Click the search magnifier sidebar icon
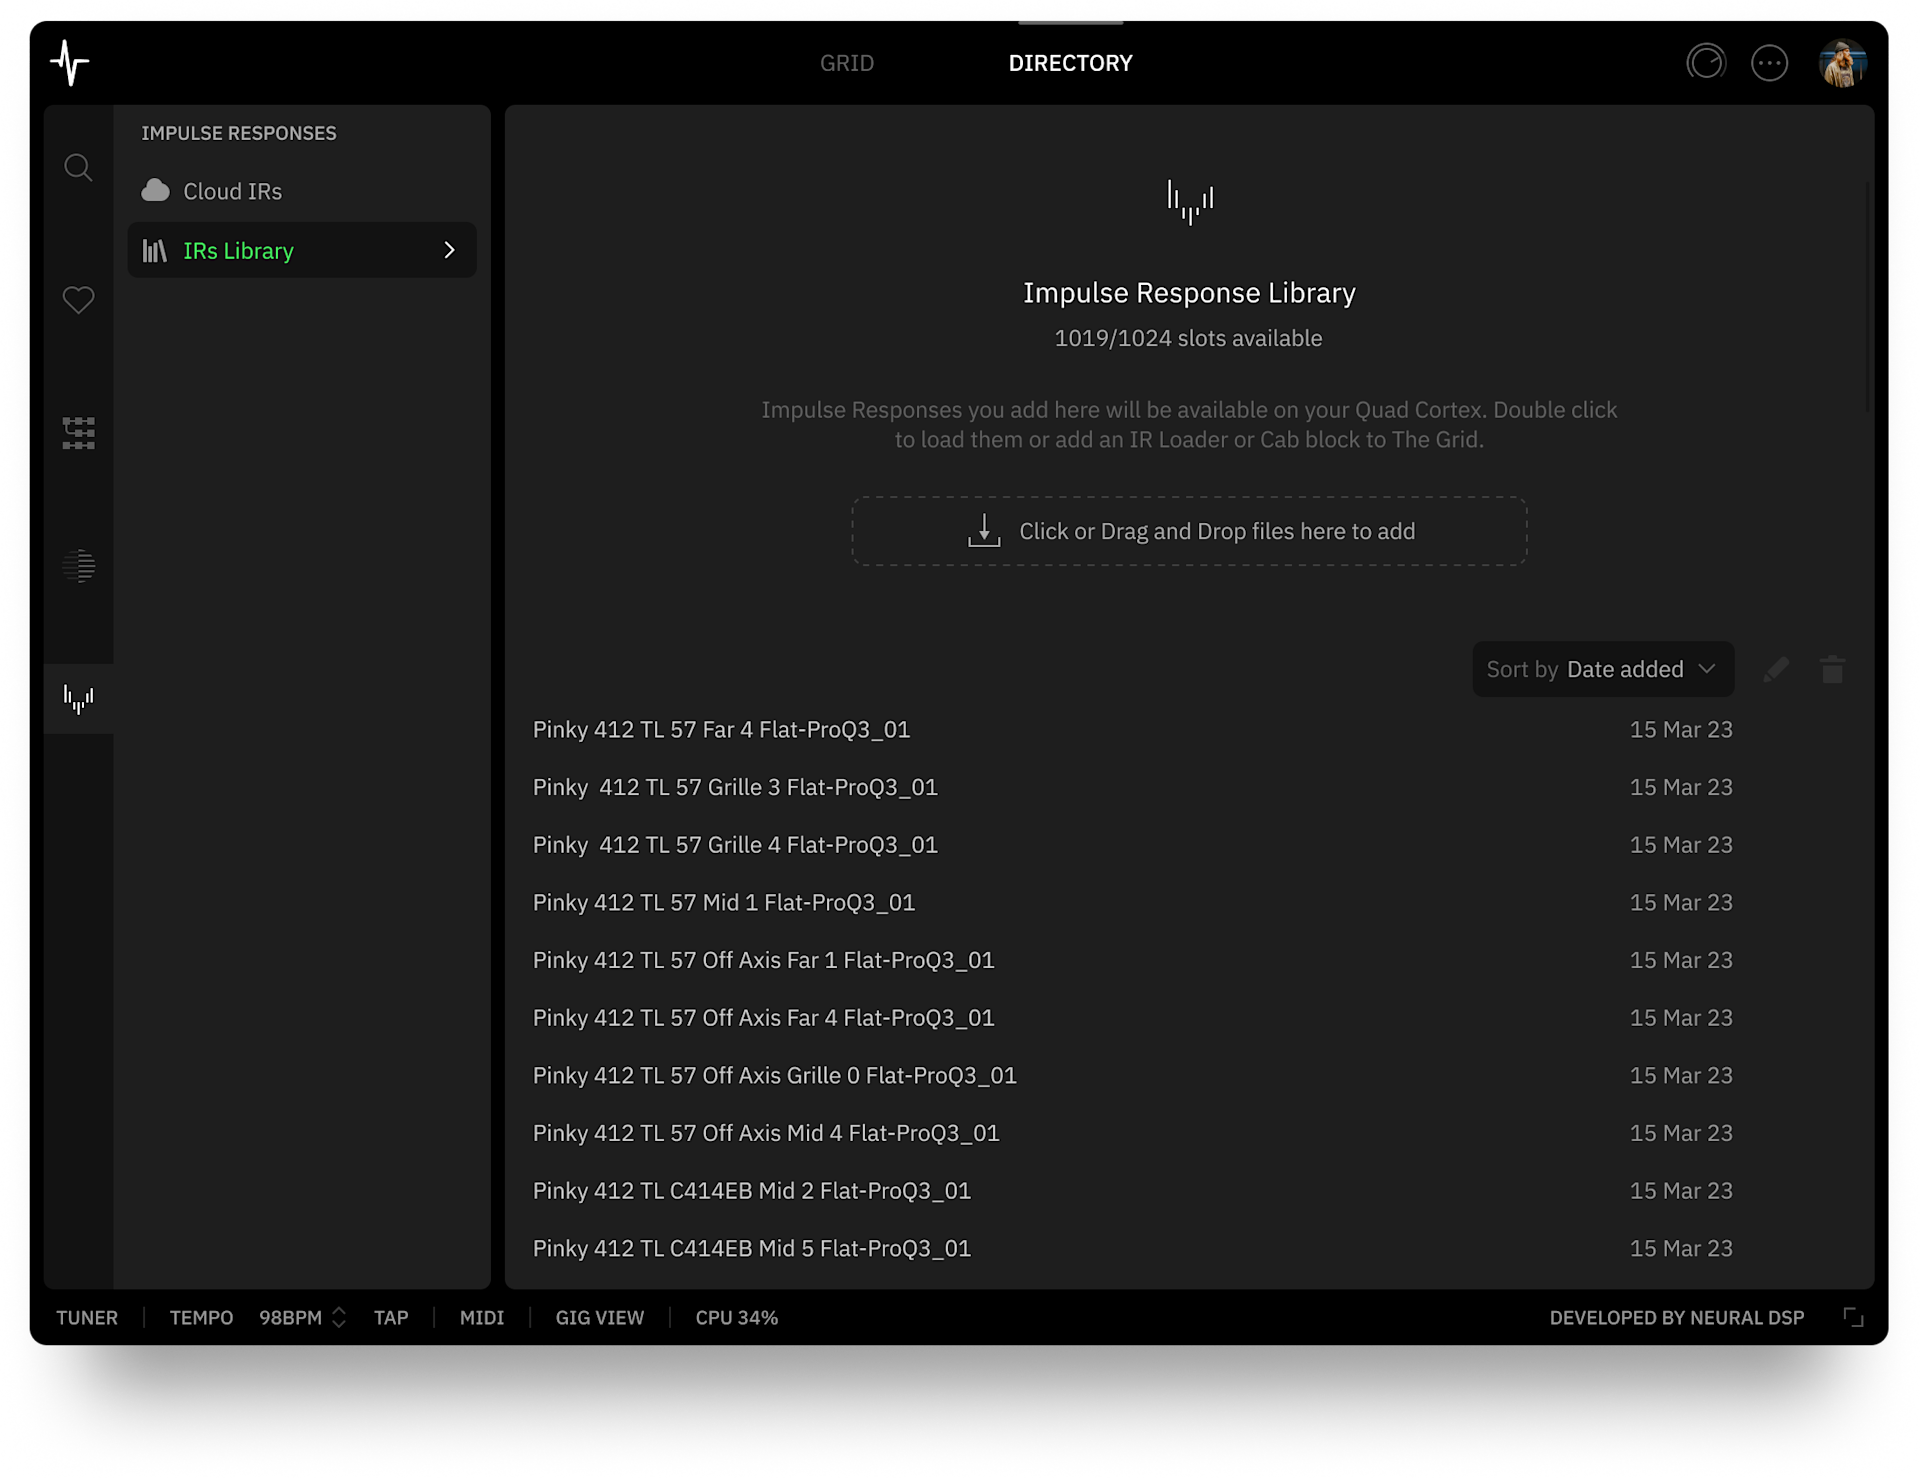This screenshot has width=1920, height=1478. (78, 167)
